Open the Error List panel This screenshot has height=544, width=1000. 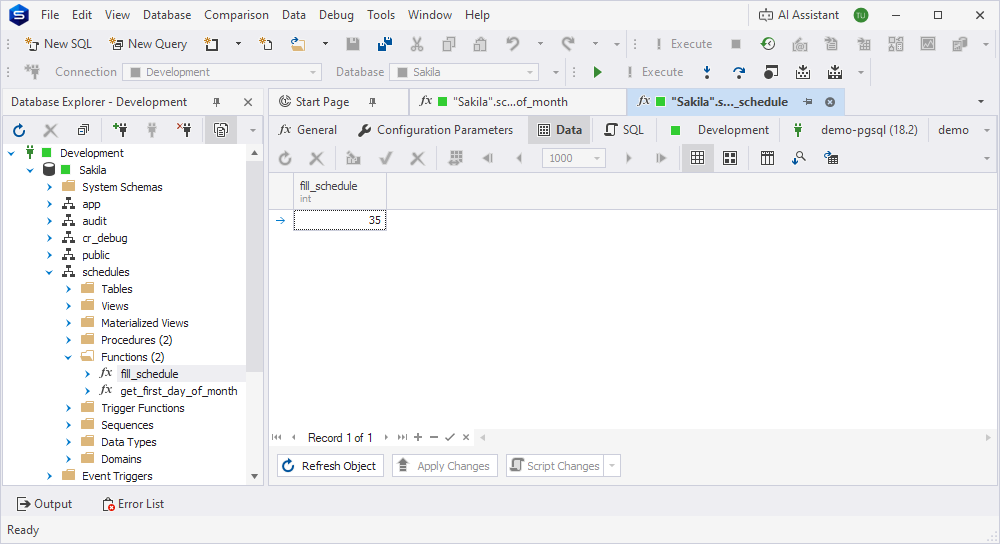pyautogui.click(x=133, y=504)
